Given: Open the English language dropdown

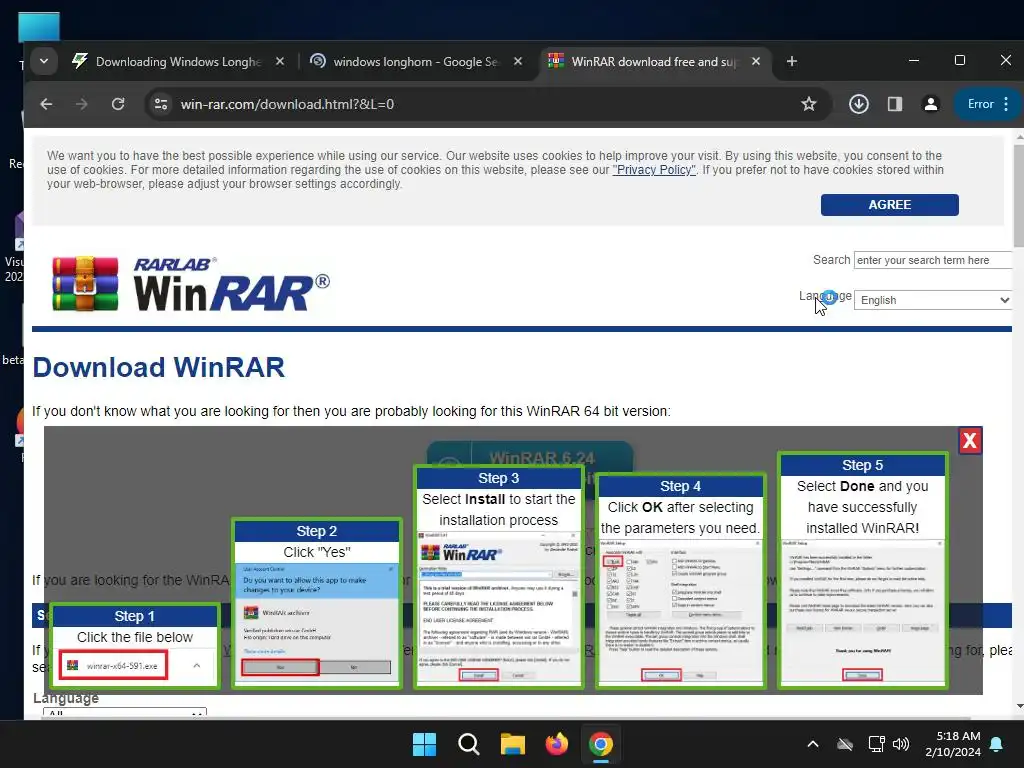Looking at the screenshot, I should 932,300.
